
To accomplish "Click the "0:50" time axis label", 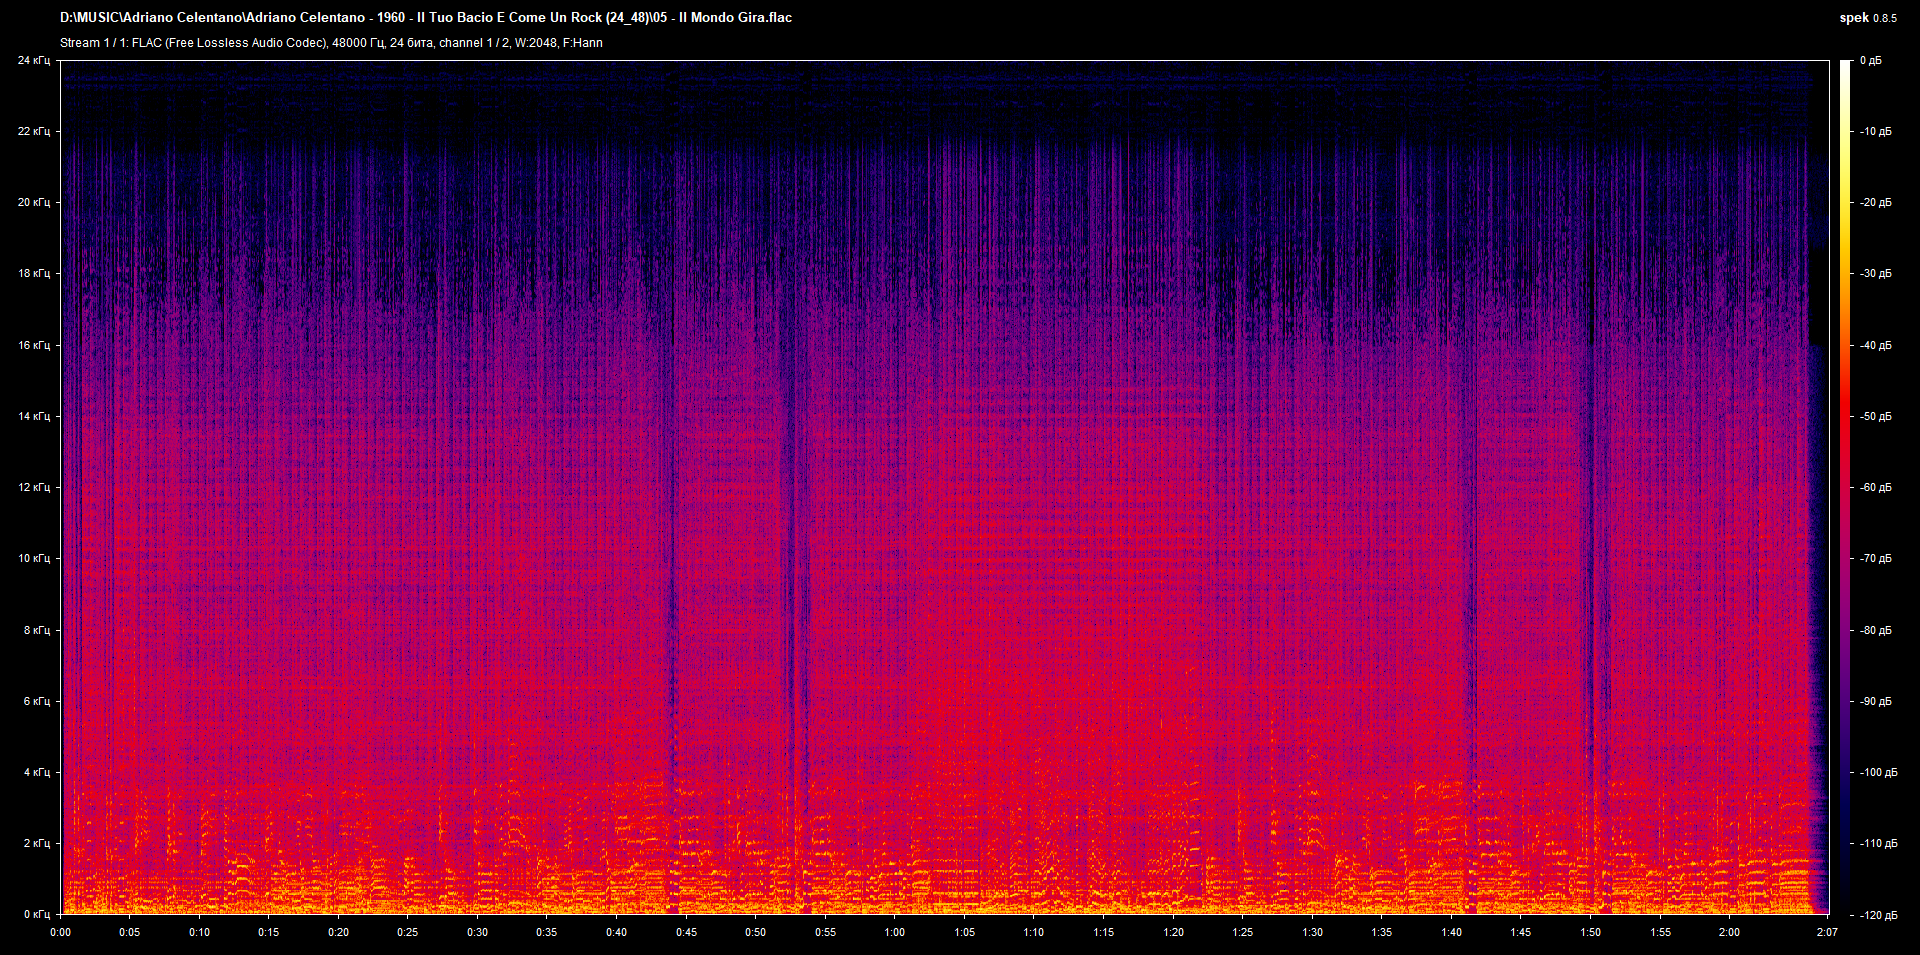I will click(x=756, y=933).
